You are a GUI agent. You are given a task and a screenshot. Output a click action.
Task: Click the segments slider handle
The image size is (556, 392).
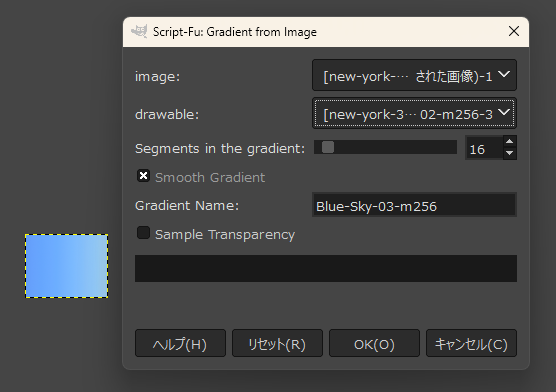(x=328, y=147)
